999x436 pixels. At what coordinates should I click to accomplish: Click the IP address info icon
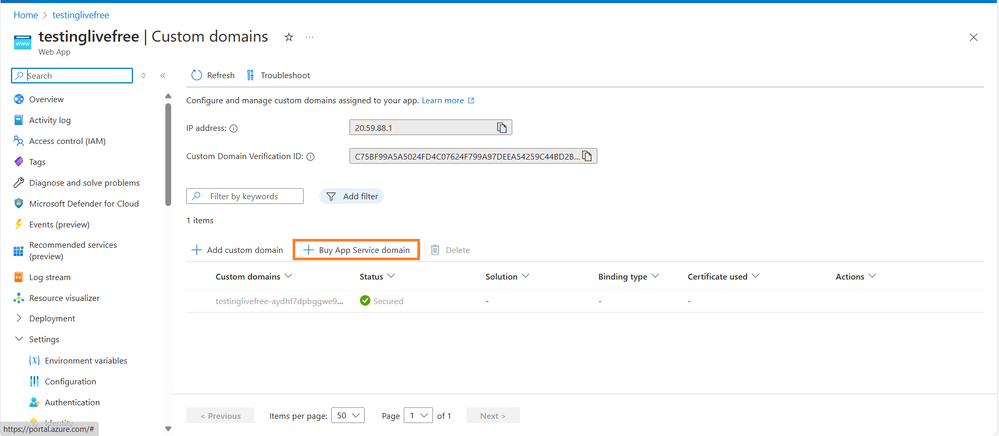coord(233,128)
